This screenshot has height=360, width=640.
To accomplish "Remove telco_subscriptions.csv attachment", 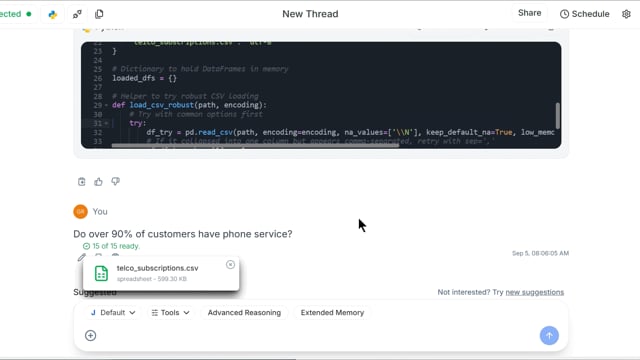I will coord(230,264).
